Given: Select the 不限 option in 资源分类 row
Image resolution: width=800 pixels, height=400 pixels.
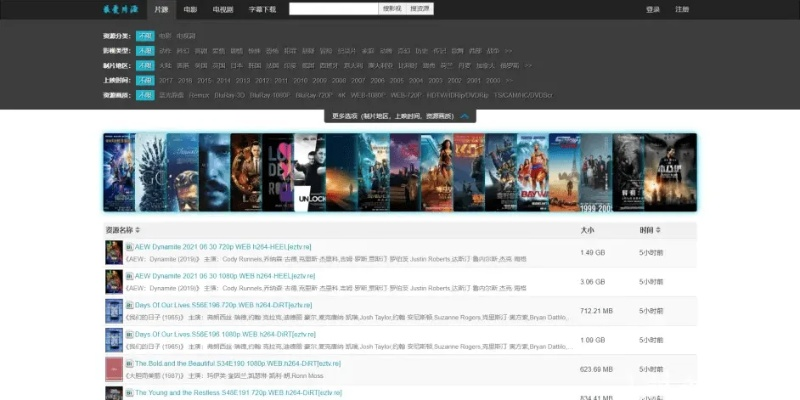Looking at the screenshot, I should pos(145,35).
